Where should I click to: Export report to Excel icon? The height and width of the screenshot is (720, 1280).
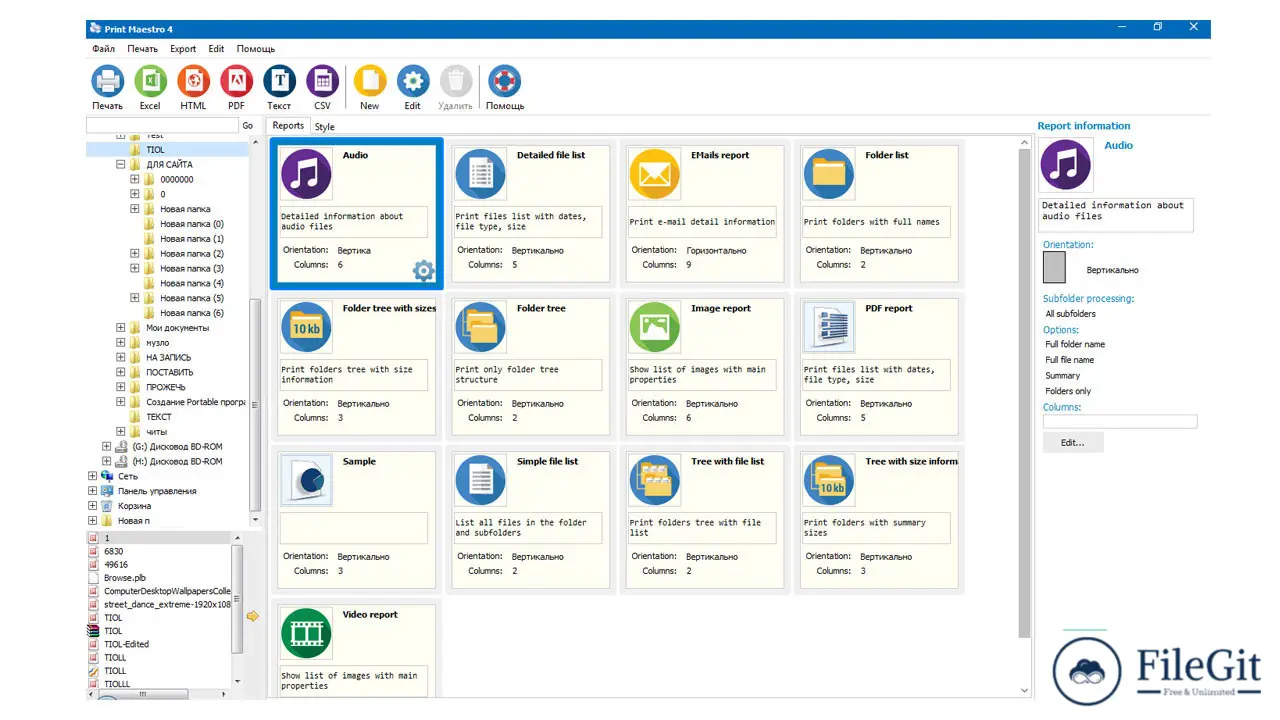pyautogui.click(x=150, y=81)
